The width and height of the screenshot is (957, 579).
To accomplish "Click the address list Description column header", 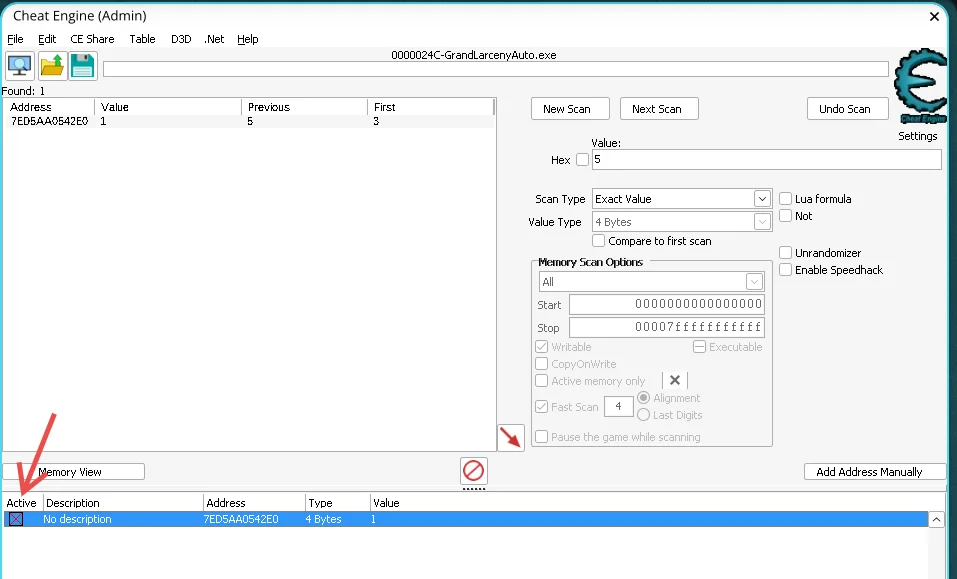I will pyautogui.click(x=123, y=503).
